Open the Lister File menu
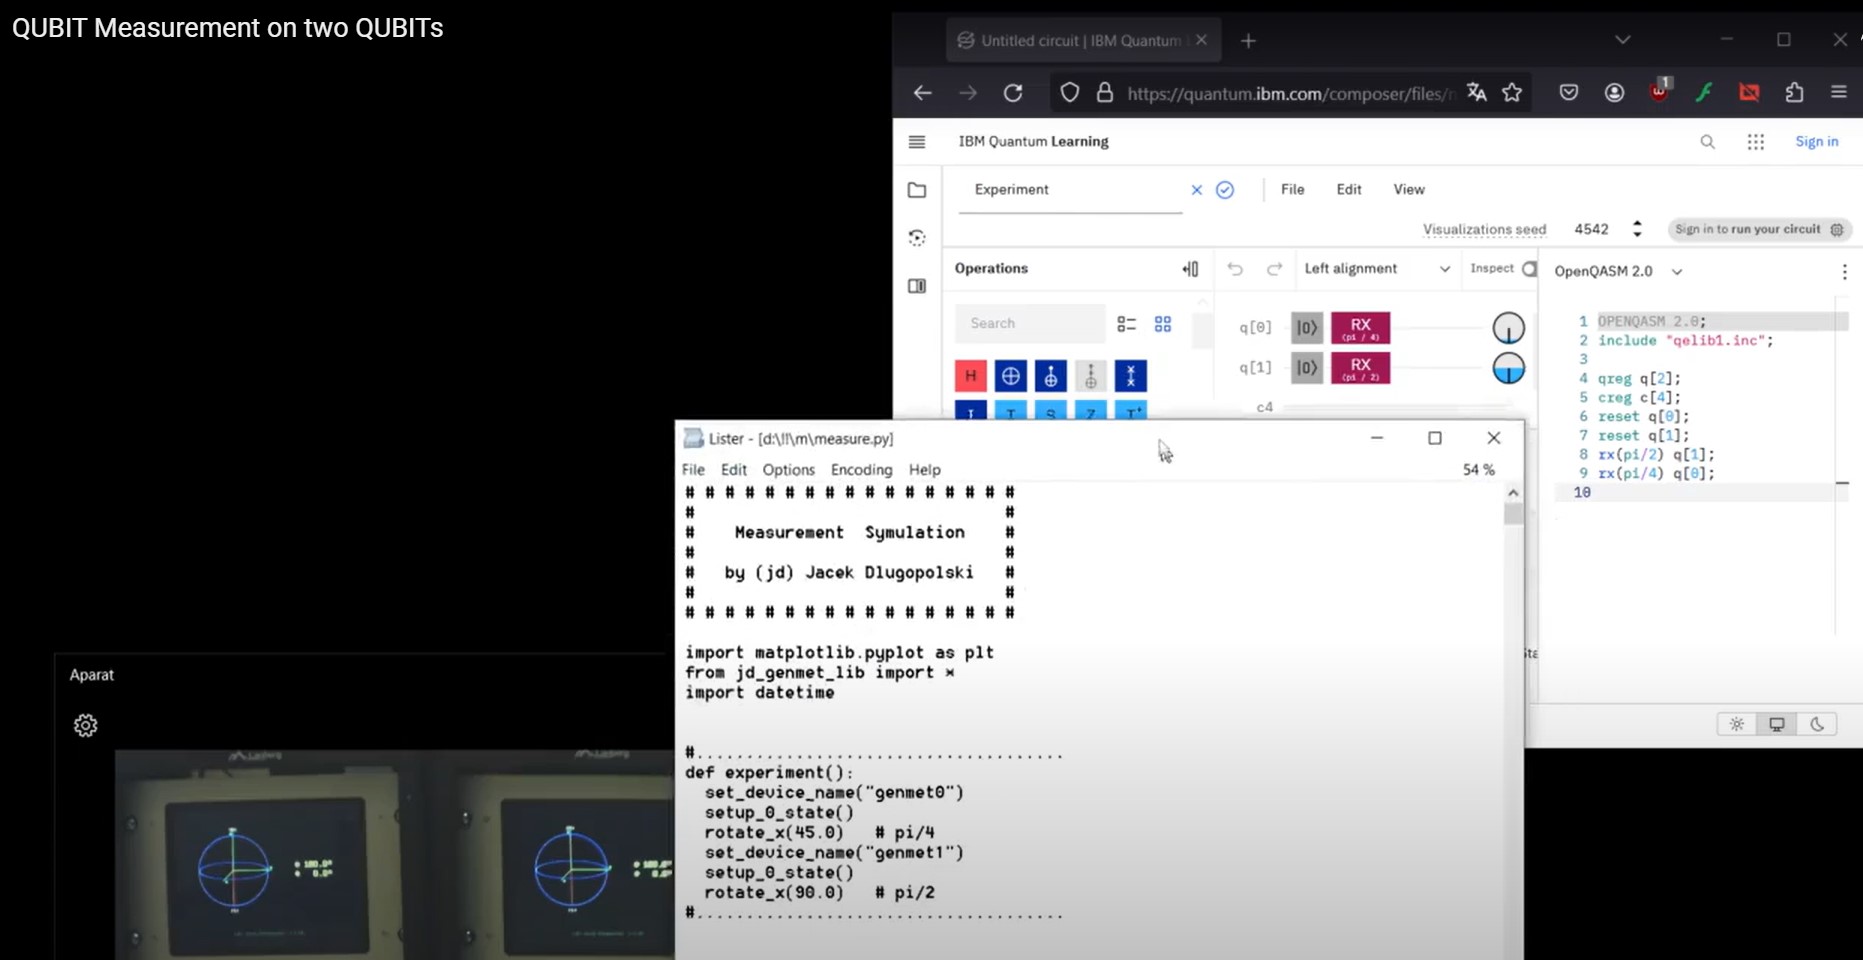 pyautogui.click(x=693, y=470)
